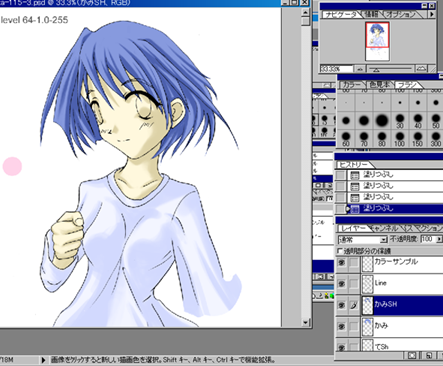
Task: Click the add layer mask icon
Action: (x=412, y=355)
